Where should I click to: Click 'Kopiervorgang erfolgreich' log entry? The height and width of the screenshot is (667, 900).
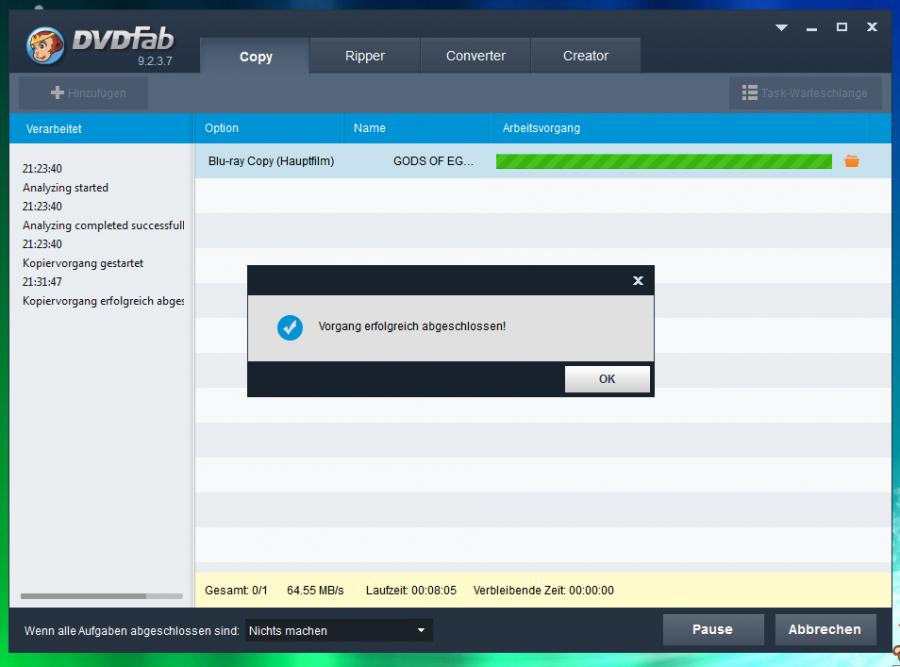103,301
